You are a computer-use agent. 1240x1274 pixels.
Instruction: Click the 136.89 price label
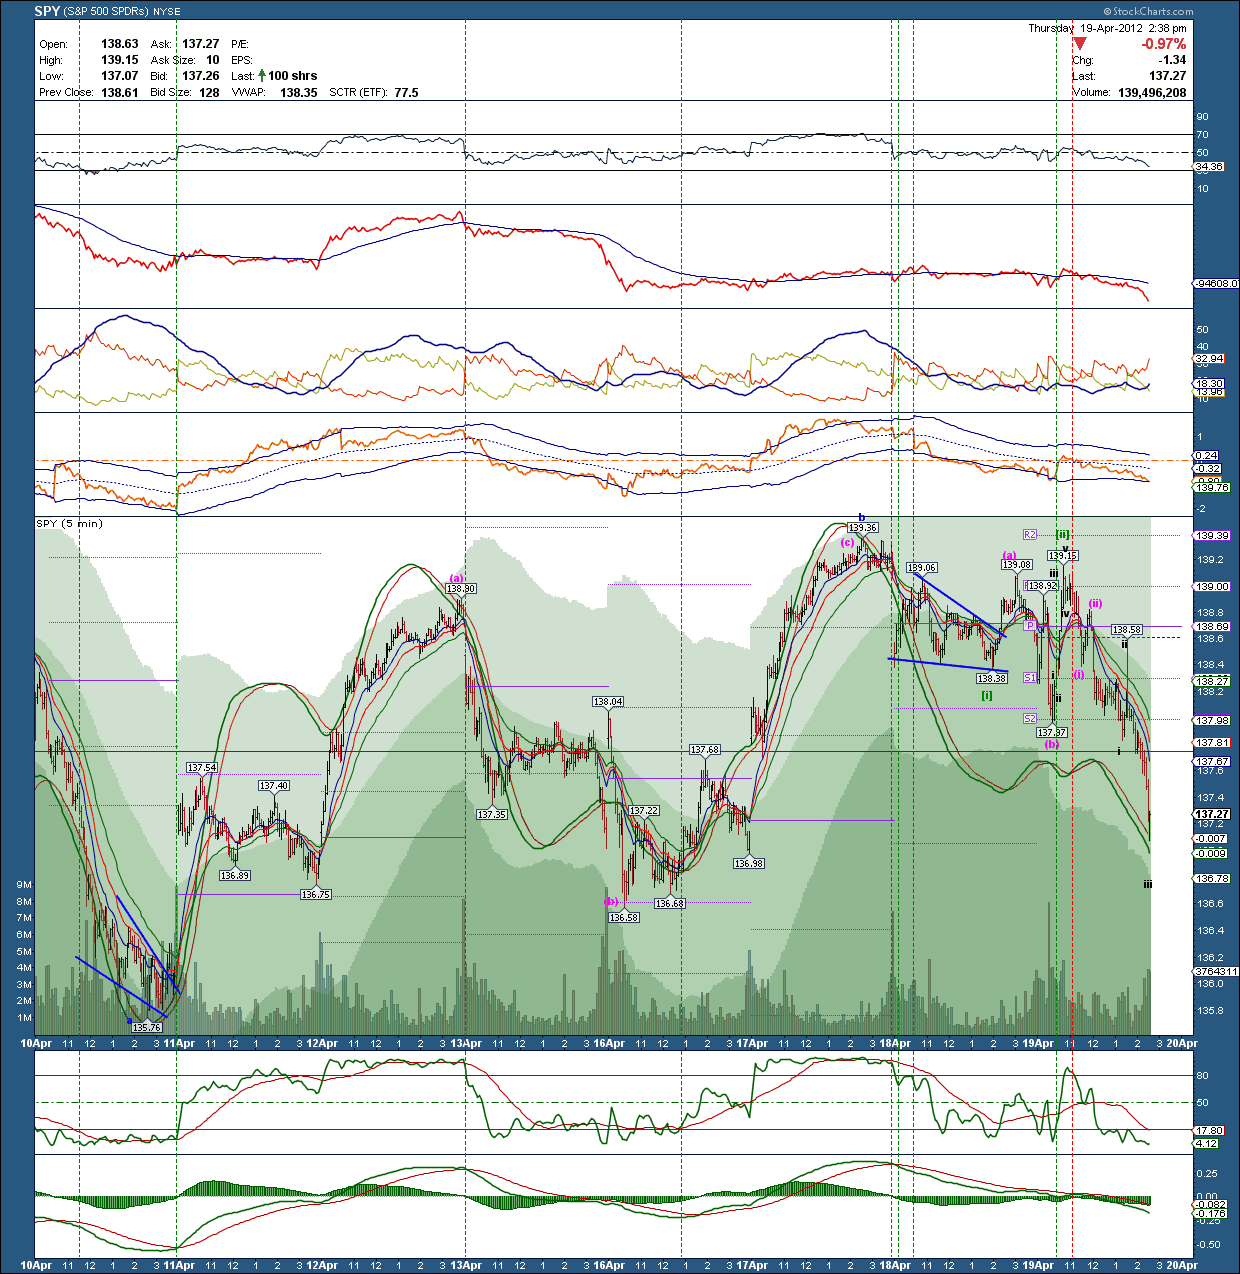point(235,875)
